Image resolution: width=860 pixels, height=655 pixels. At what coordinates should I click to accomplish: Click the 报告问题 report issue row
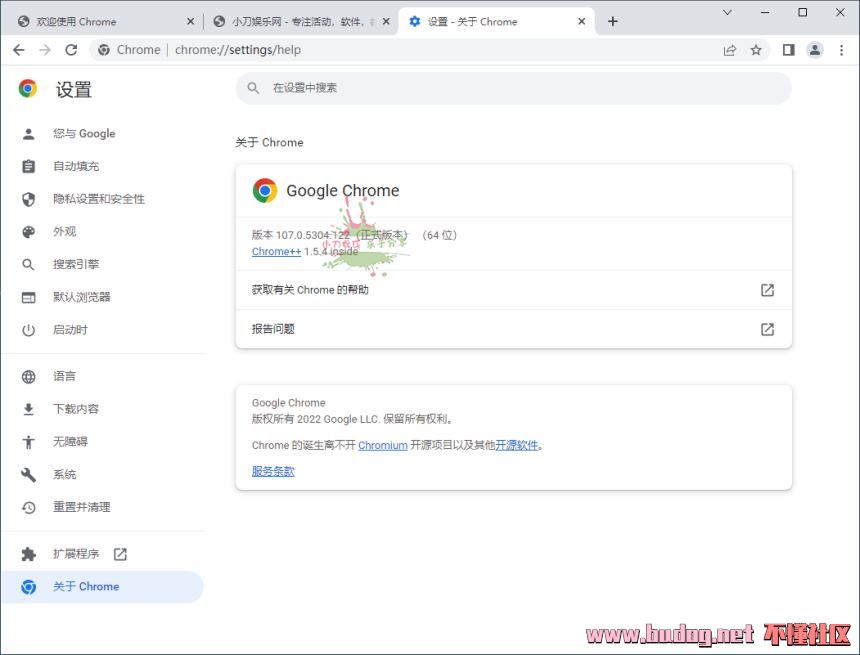(x=513, y=329)
